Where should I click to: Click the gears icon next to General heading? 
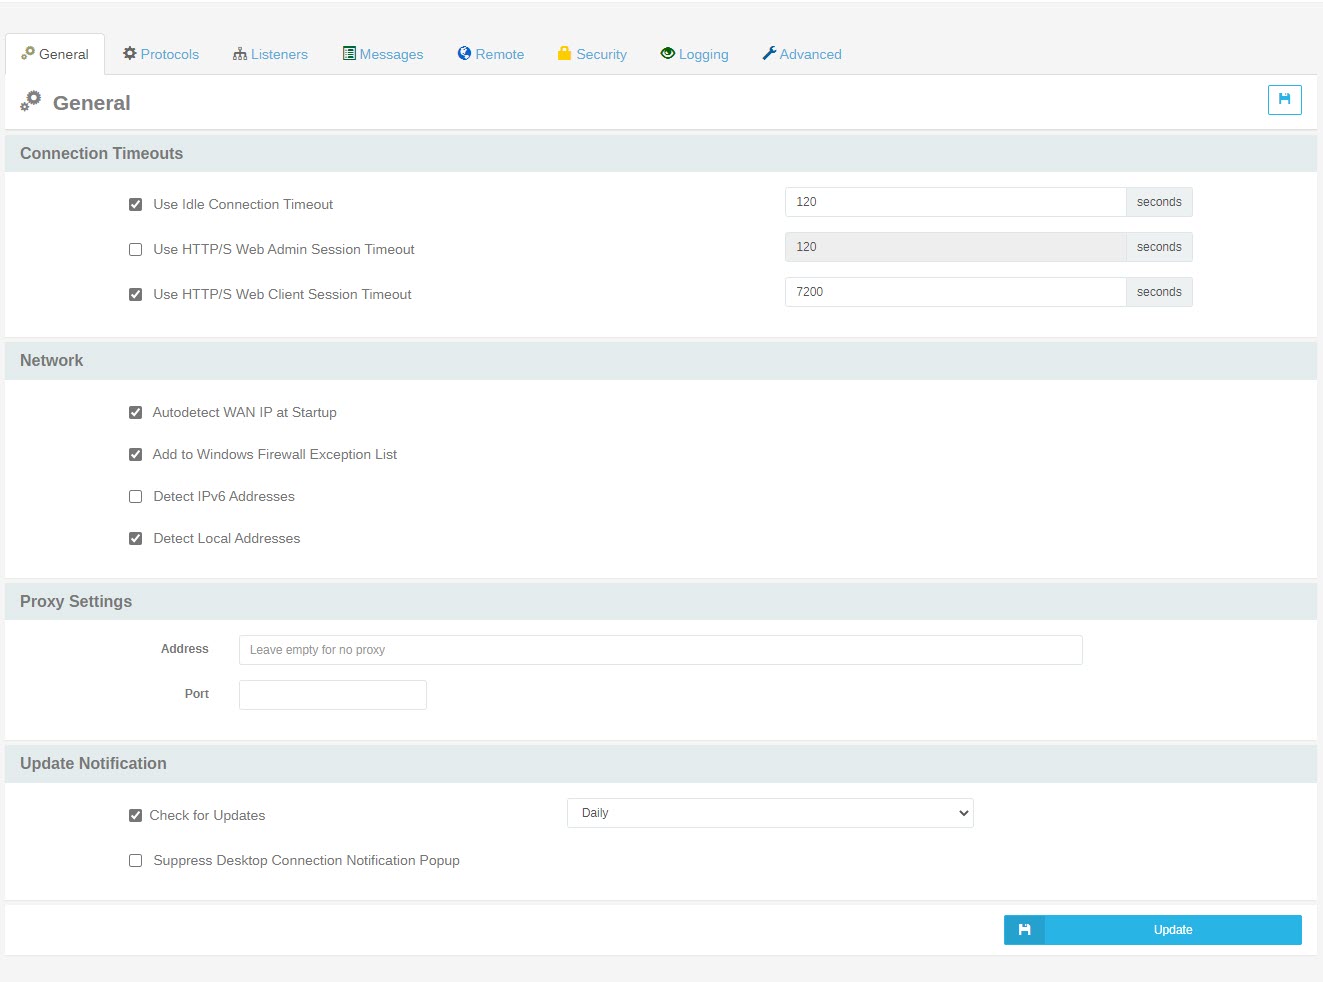[x=31, y=100]
